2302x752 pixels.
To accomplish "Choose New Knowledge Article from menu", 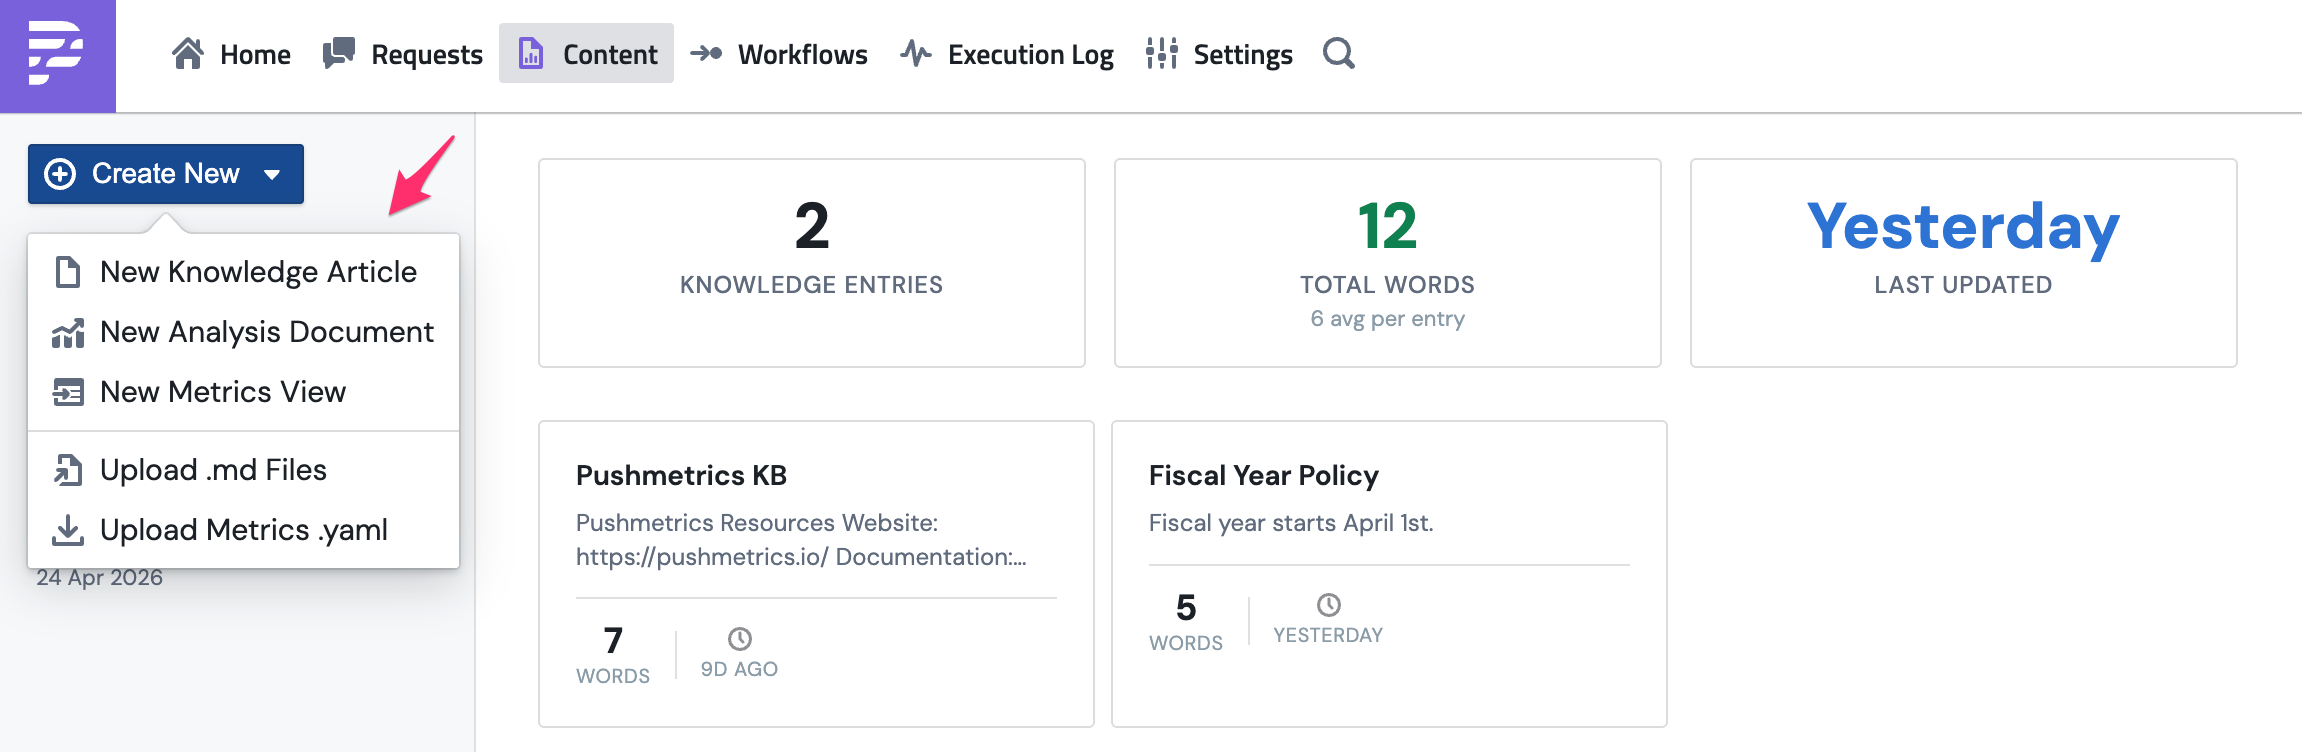I will (x=243, y=272).
